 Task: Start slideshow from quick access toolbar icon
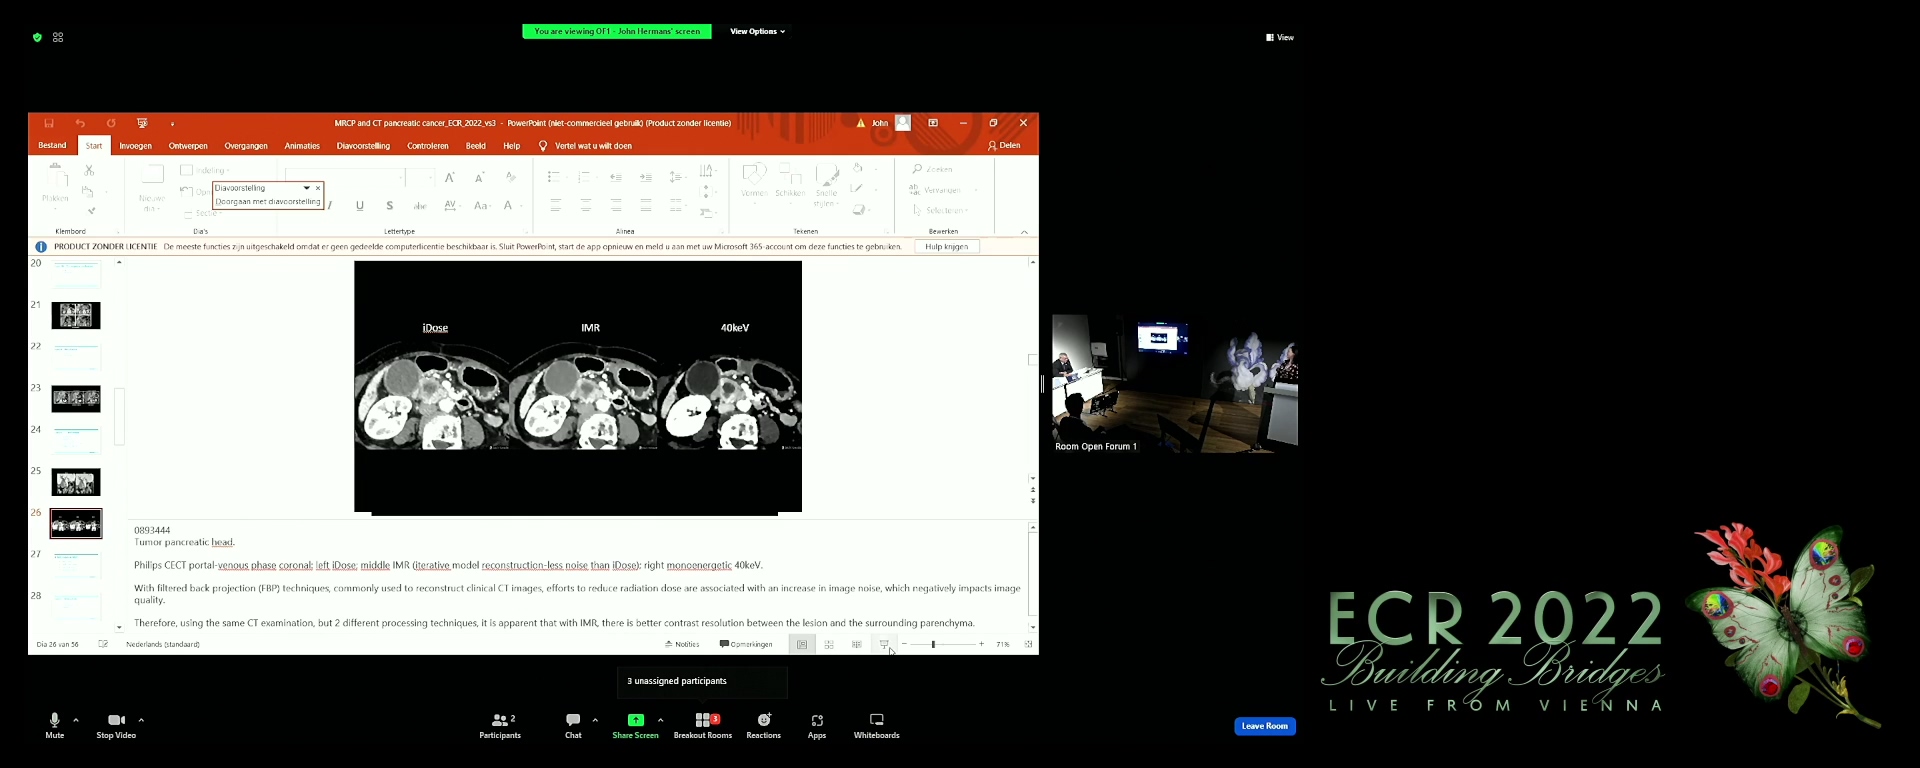coord(142,123)
